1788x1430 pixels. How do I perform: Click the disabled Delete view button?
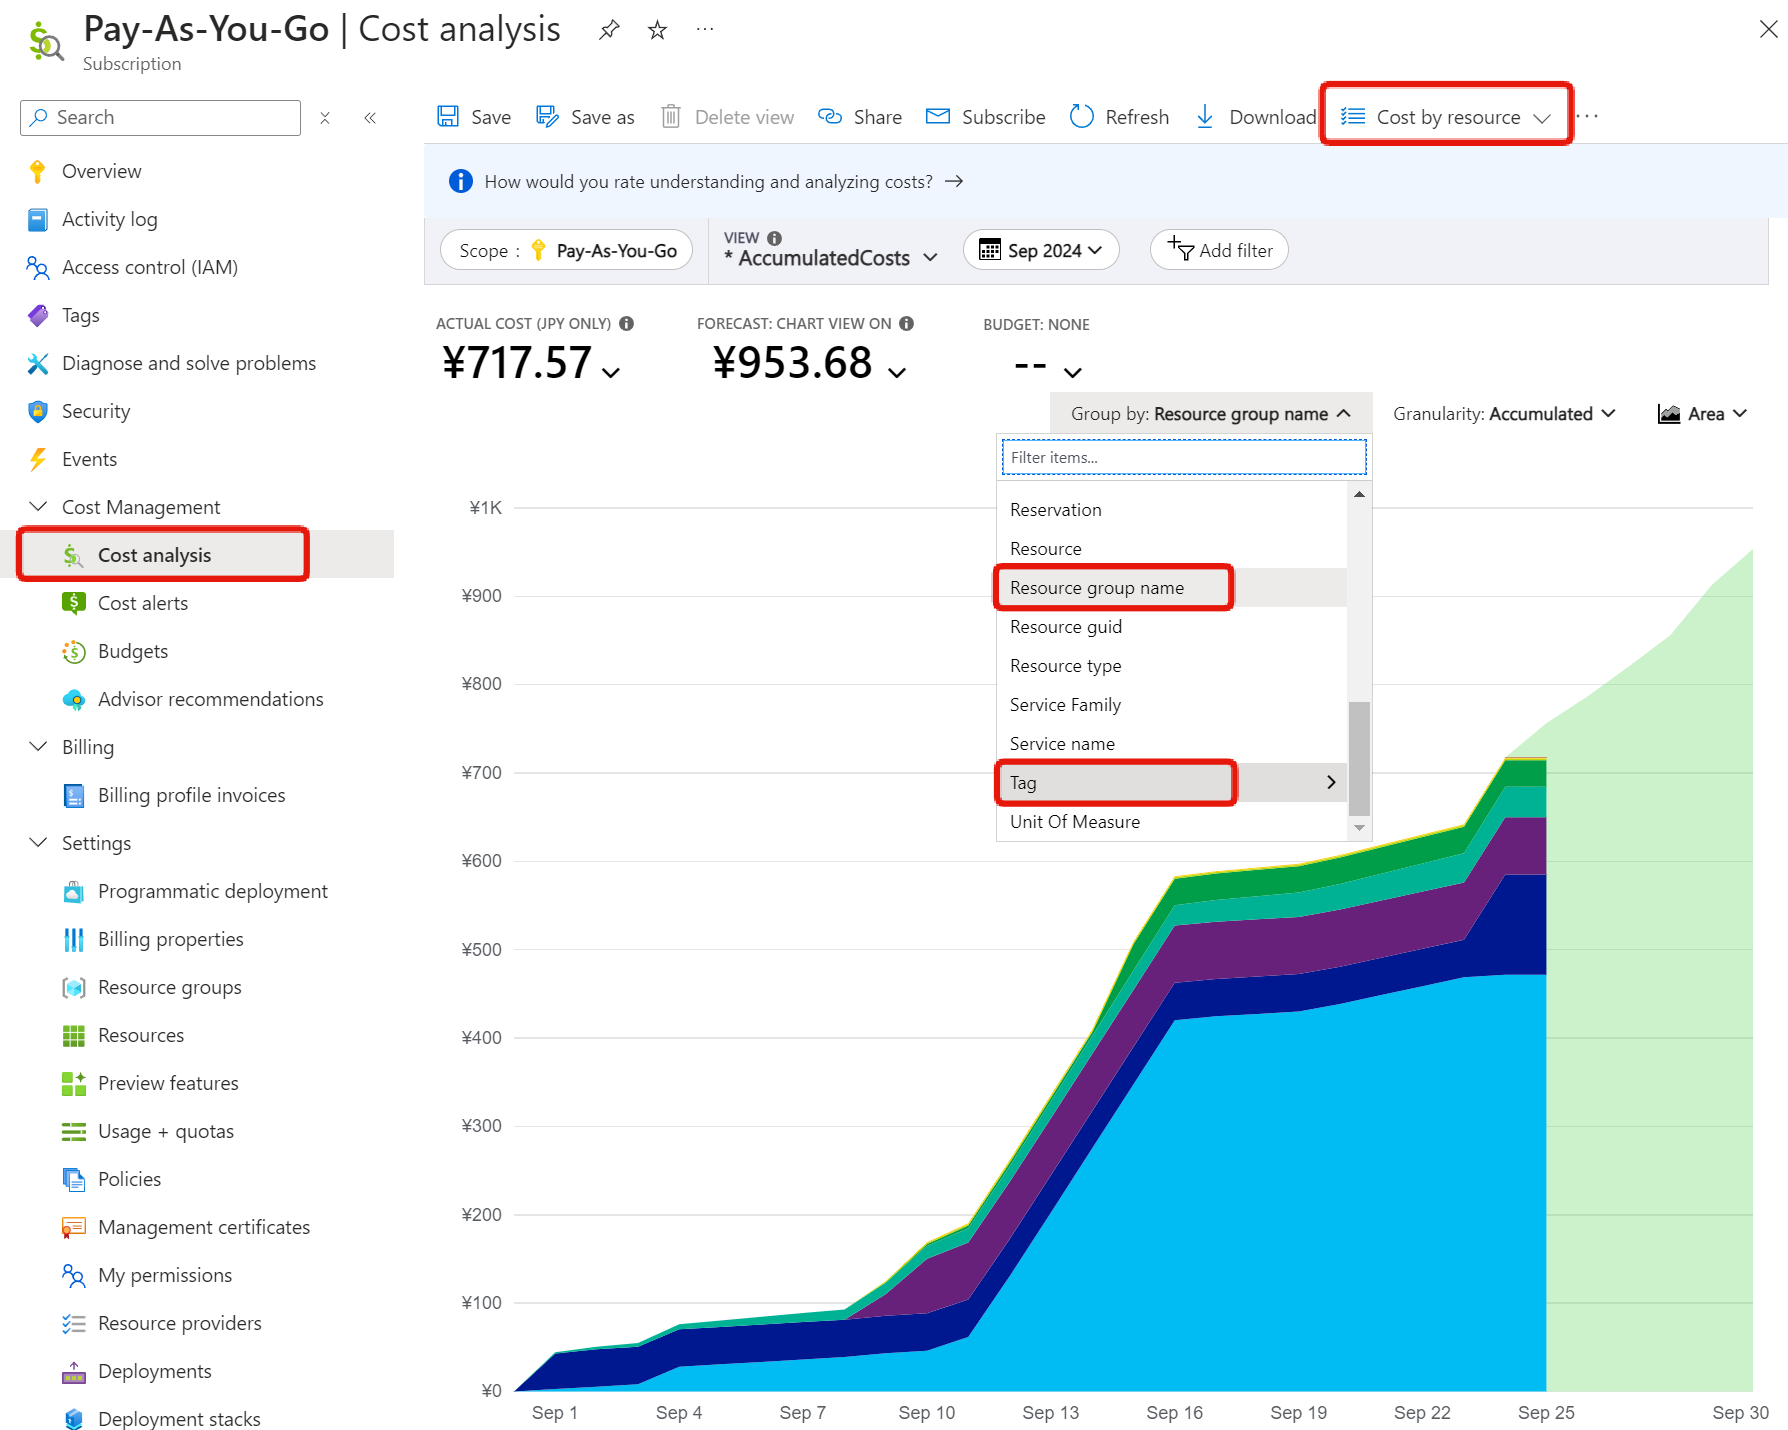[728, 117]
